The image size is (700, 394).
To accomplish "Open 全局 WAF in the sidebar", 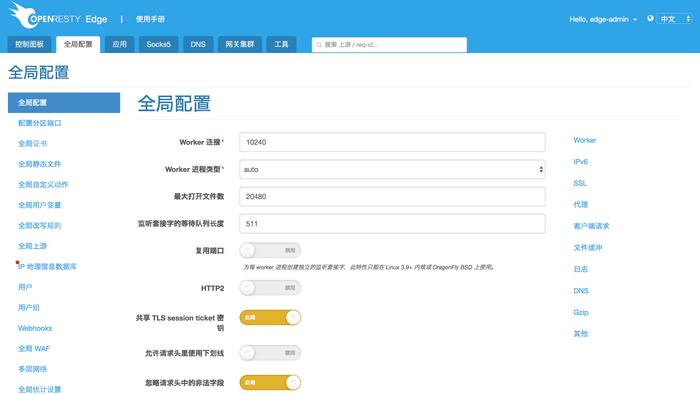I will tap(34, 349).
